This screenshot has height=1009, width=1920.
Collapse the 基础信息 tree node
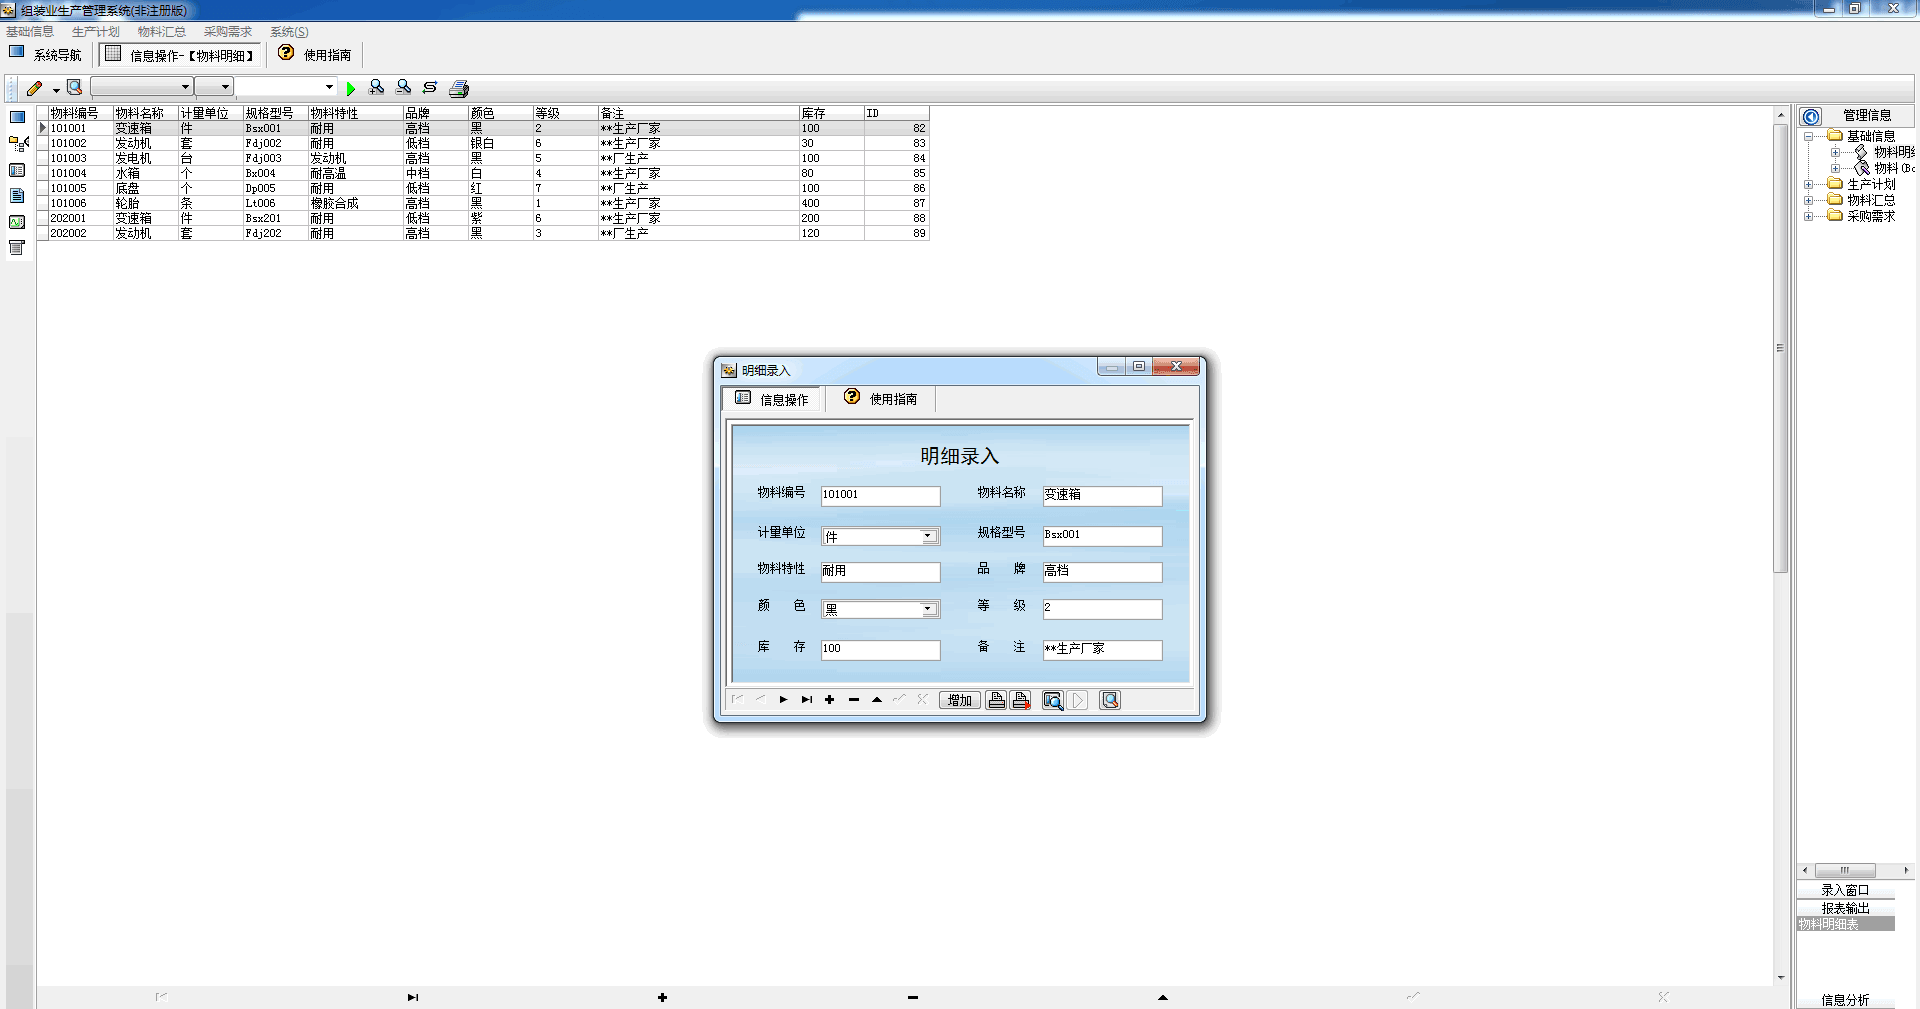pos(1808,136)
